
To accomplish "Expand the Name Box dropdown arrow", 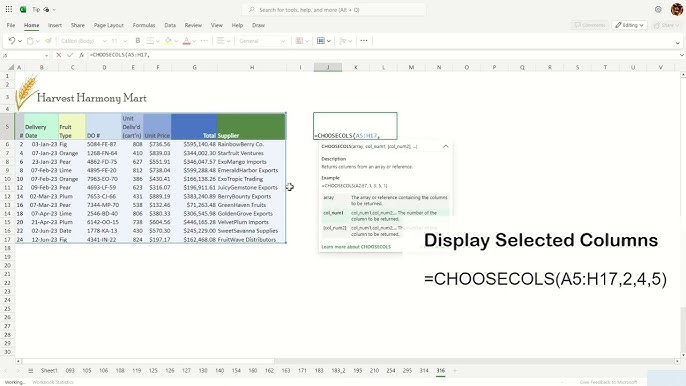I will (46, 56).
